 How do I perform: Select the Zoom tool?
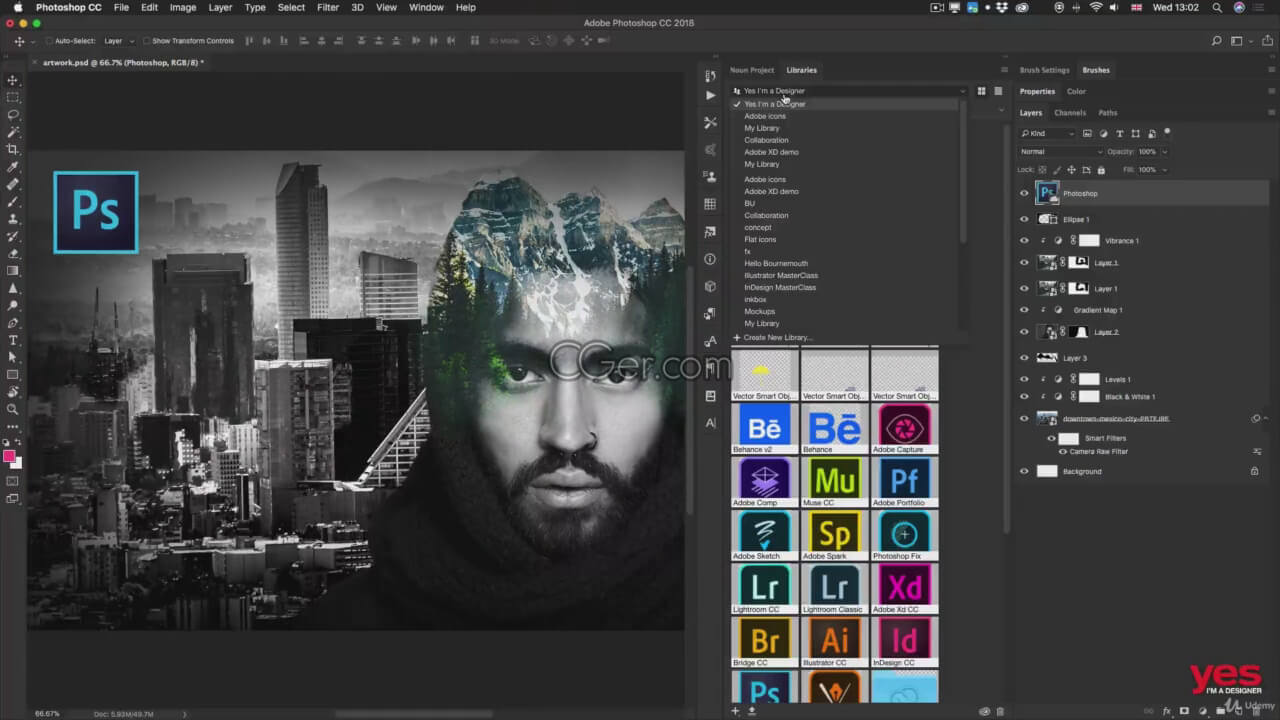coord(13,409)
